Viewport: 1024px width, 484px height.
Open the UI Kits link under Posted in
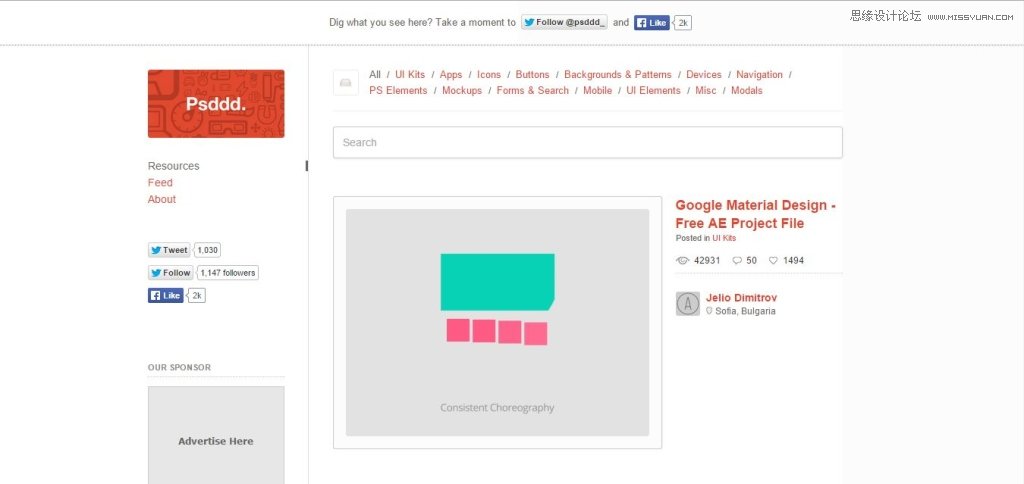pyautogui.click(x=724, y=238)
